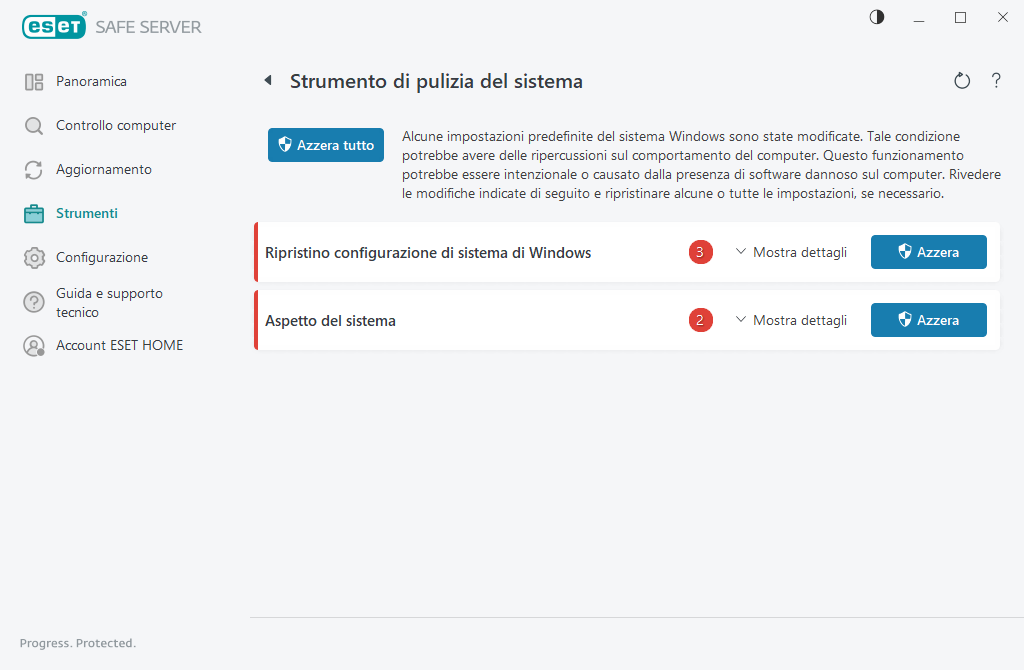The width and height of the screenshot is (1024, 670).
Task: Expand Mostra dettagli for Ripristino configurazione
Action: [x=791, y=252]
